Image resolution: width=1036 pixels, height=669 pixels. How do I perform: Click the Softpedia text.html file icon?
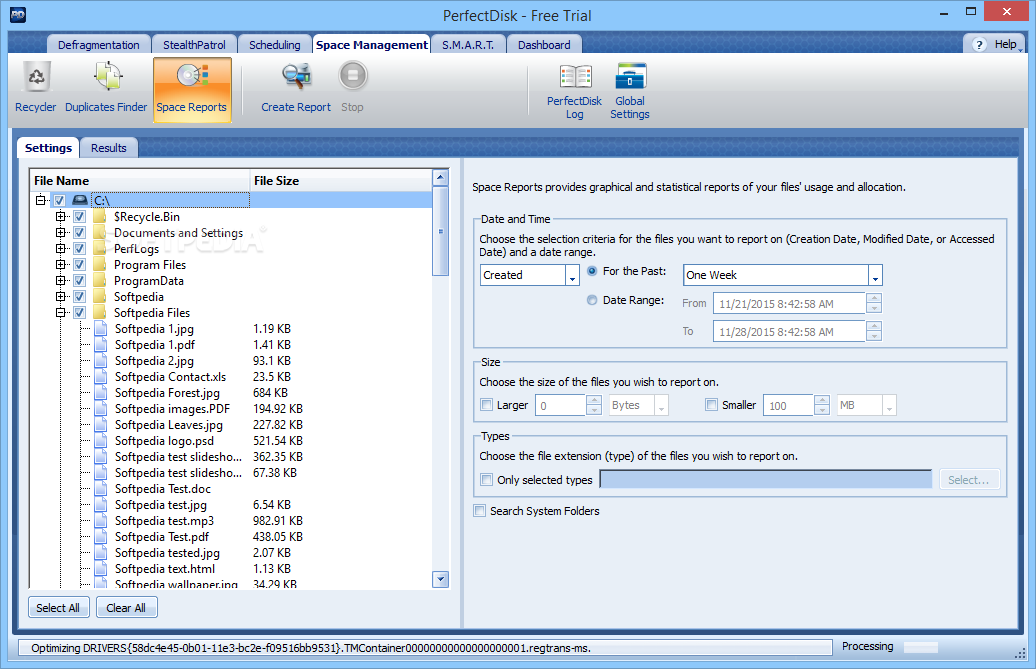click(100, 569)
